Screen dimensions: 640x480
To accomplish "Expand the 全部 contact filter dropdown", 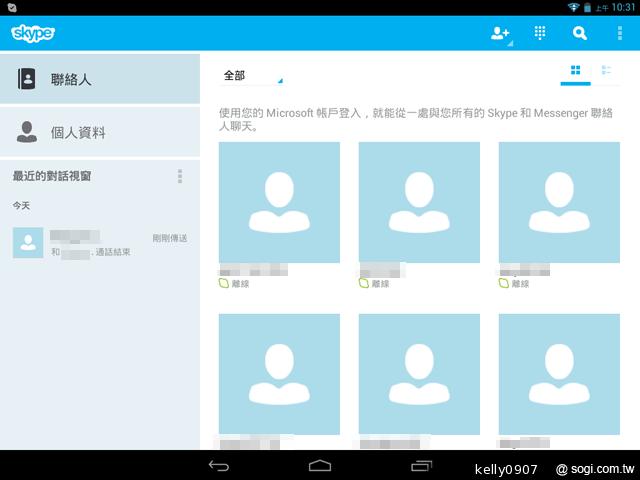I will tap(251, 76).
